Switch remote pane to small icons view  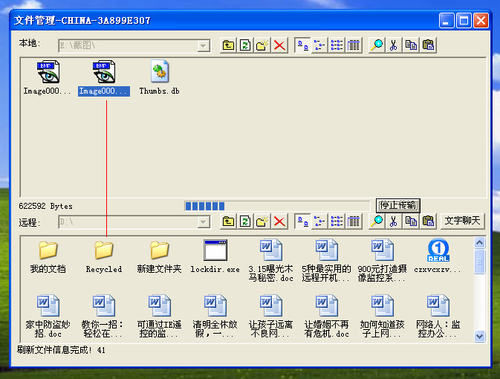coord(320,221)
